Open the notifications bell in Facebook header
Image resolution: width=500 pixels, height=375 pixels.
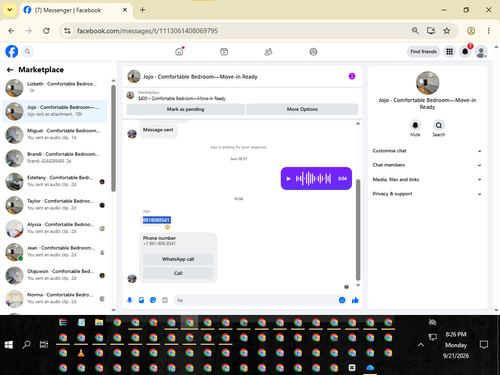tap(465, 52)
